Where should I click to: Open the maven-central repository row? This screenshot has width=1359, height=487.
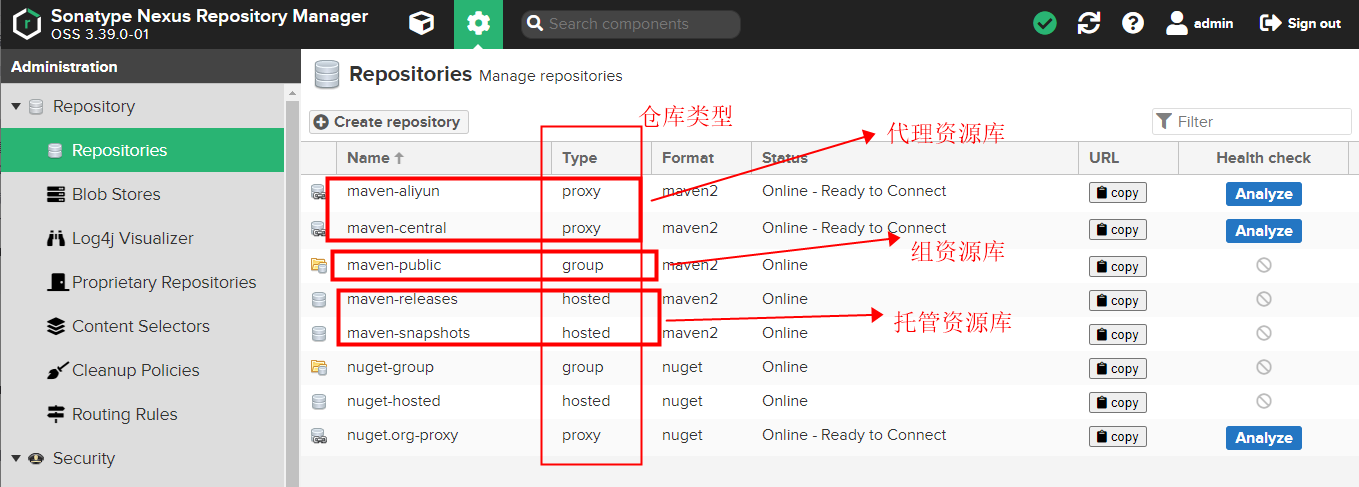(x=829, y=229)
